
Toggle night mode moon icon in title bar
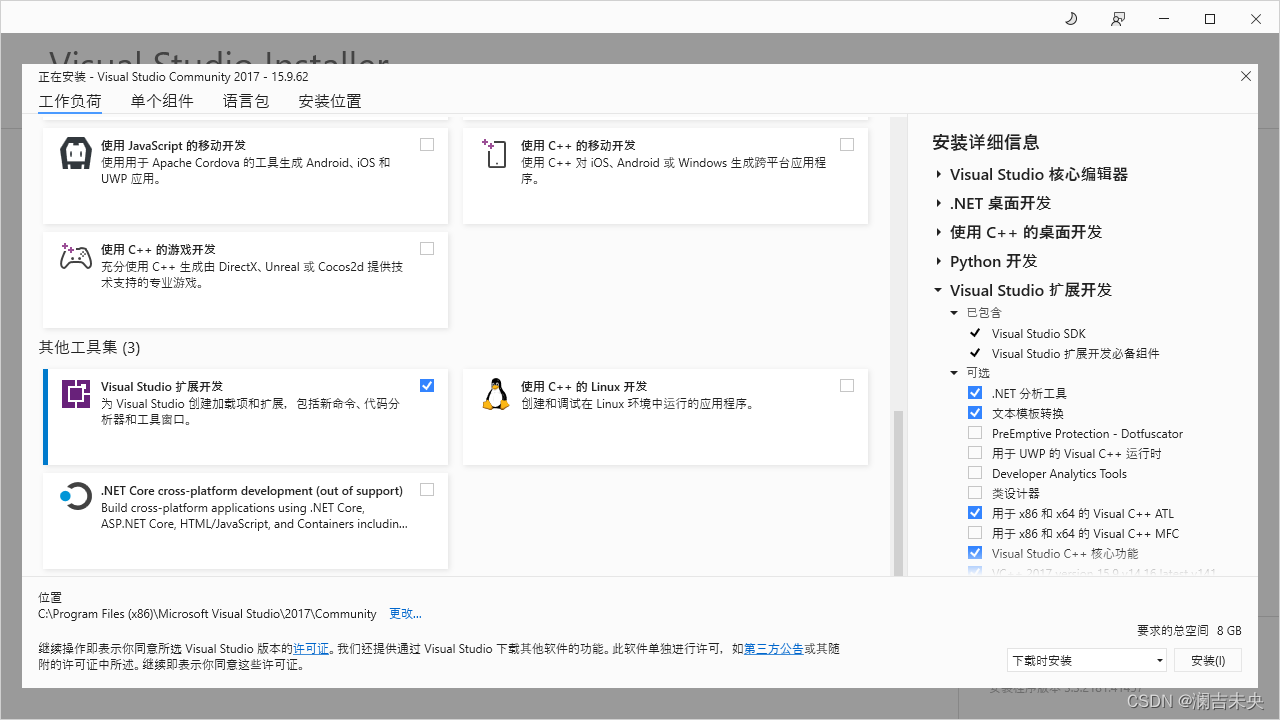pyautogui.click(x=1071, y=18)
